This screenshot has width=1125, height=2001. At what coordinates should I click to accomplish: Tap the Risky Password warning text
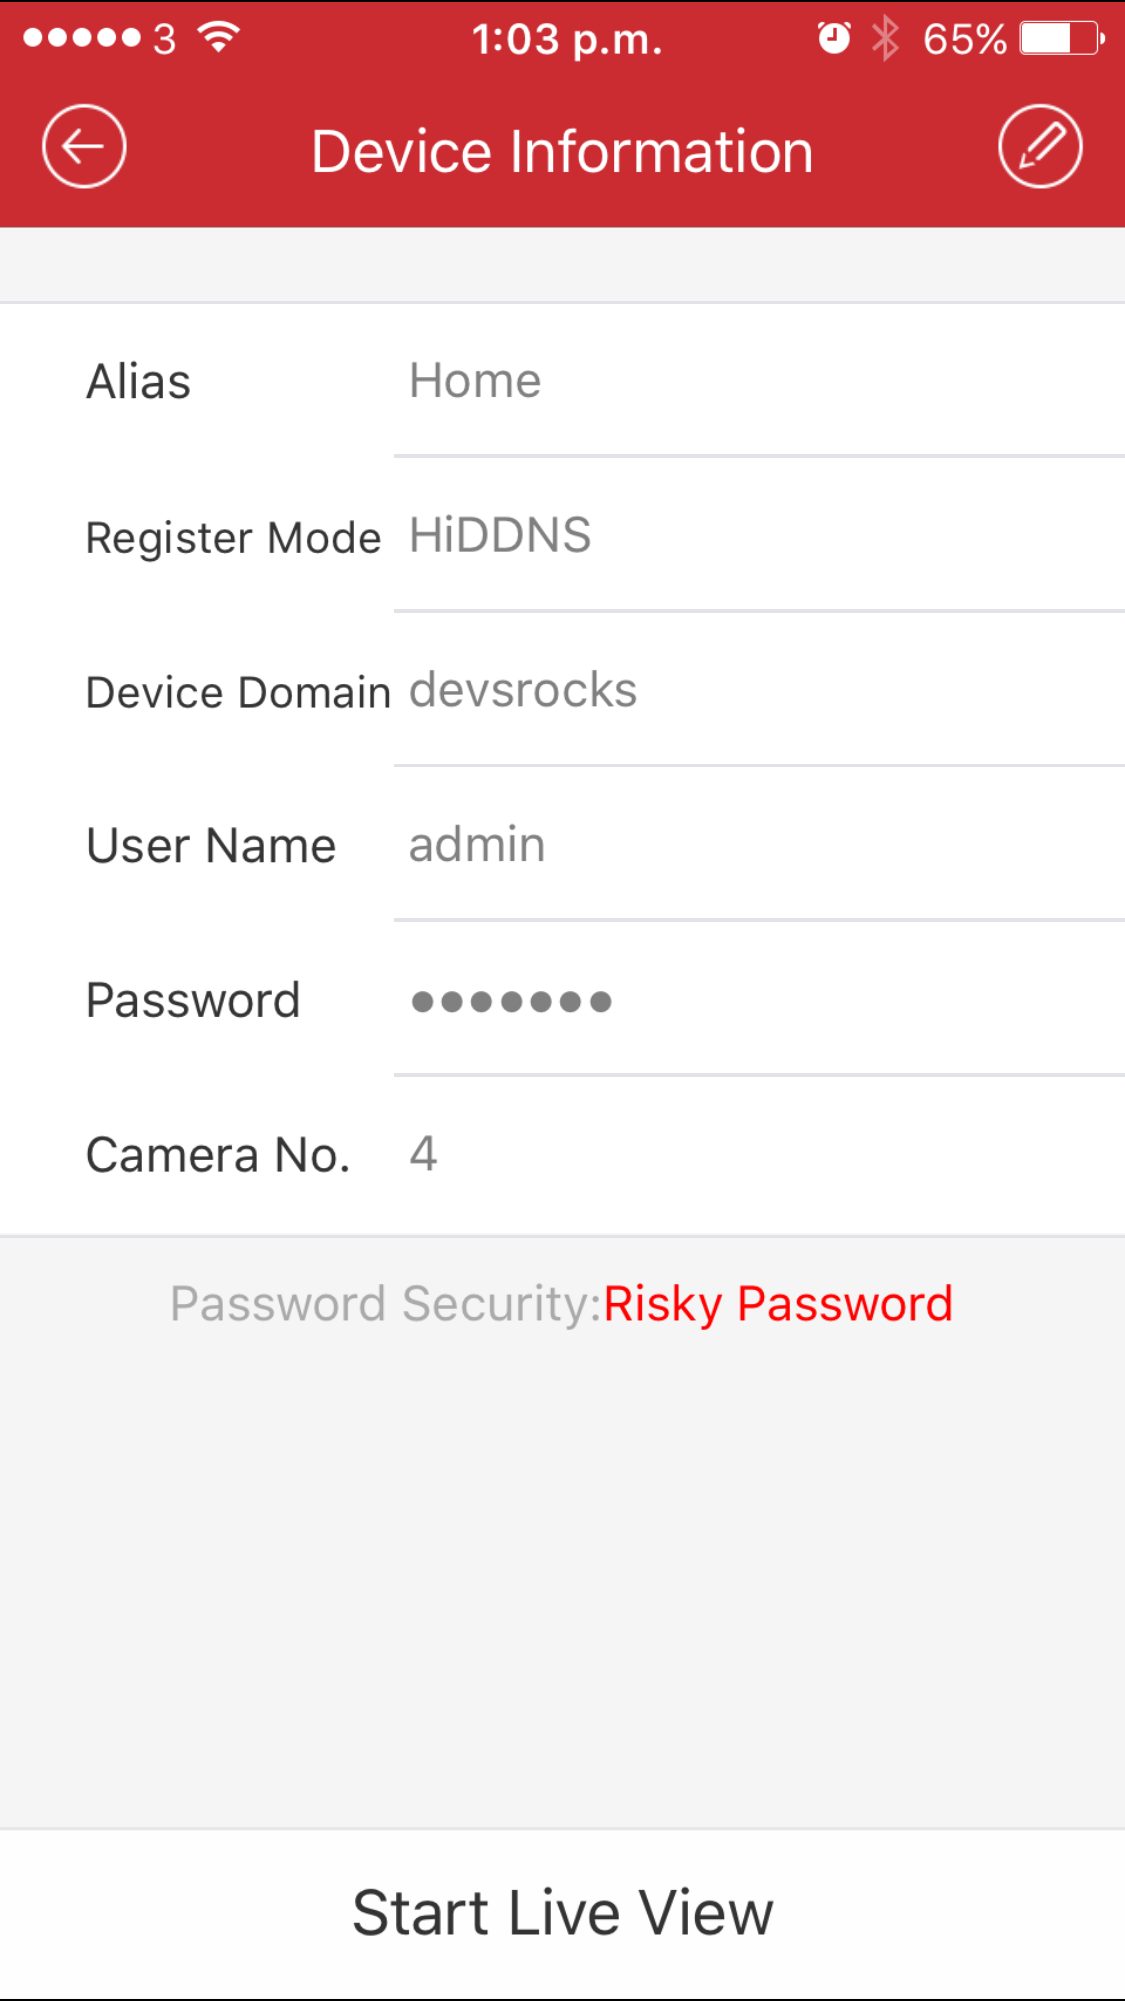click(778, 1304)
